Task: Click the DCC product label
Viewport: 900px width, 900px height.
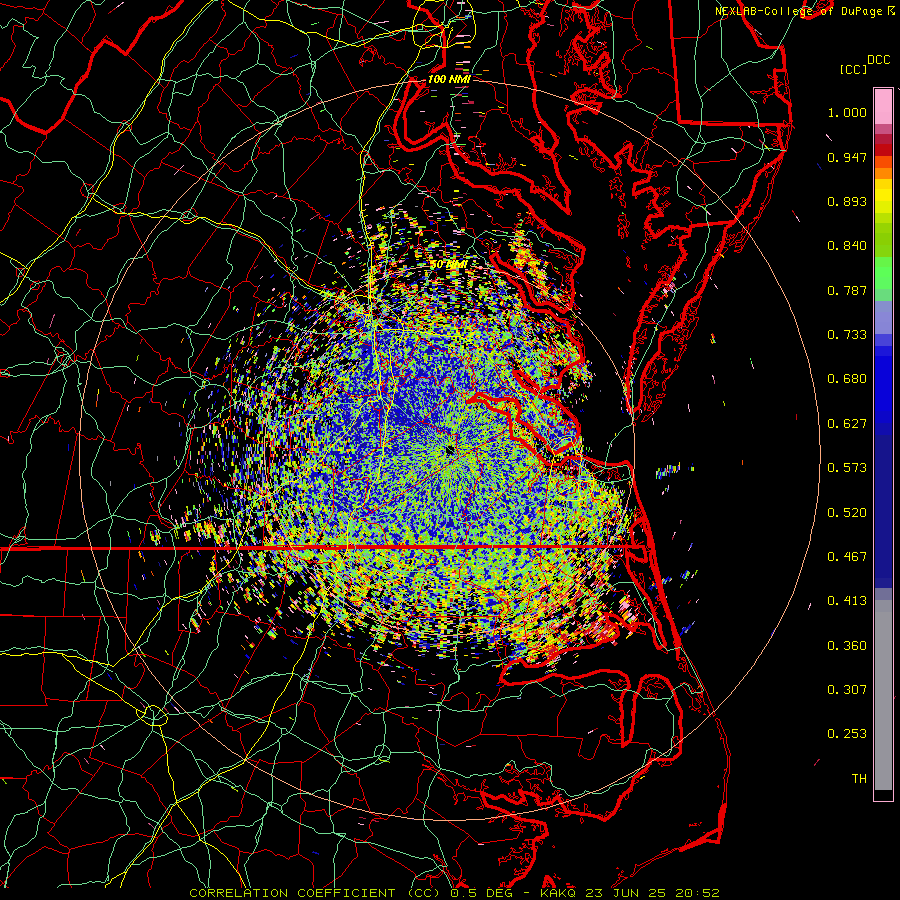Action: [x=879, y=60]
